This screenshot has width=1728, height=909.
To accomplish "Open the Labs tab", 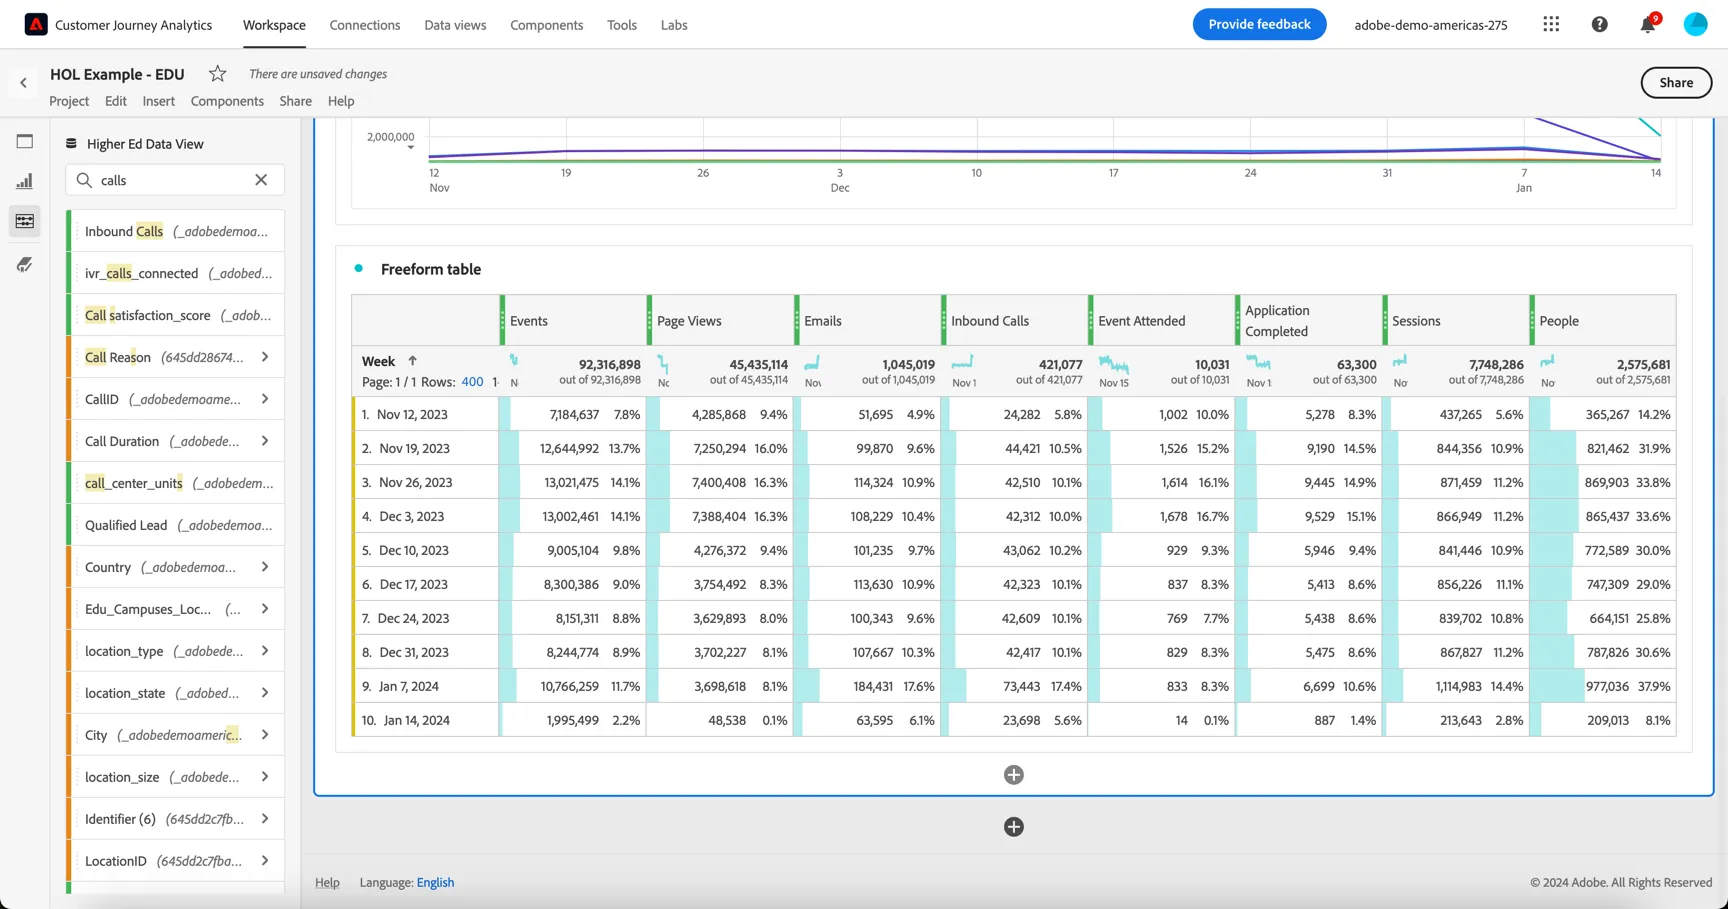I will pos(674,25).
